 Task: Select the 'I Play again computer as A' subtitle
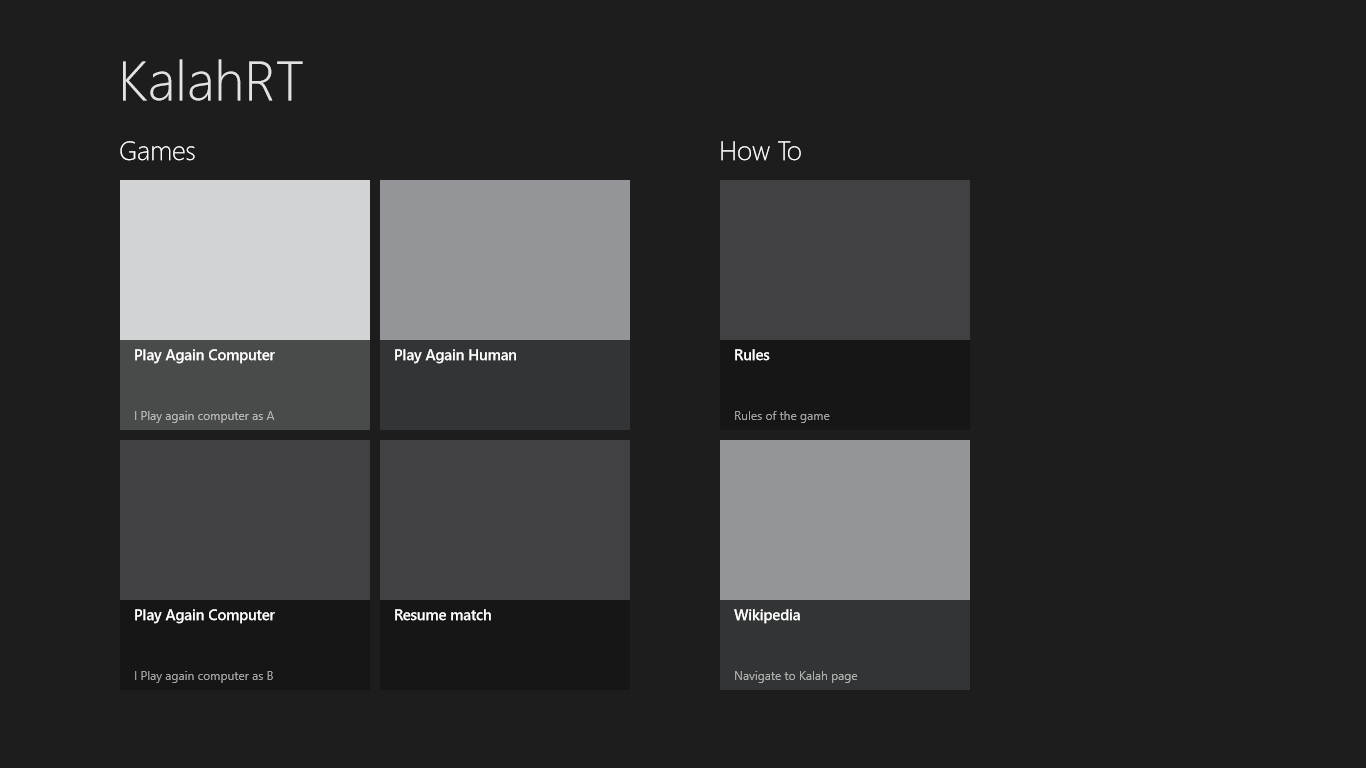click(x=204, y=416)
